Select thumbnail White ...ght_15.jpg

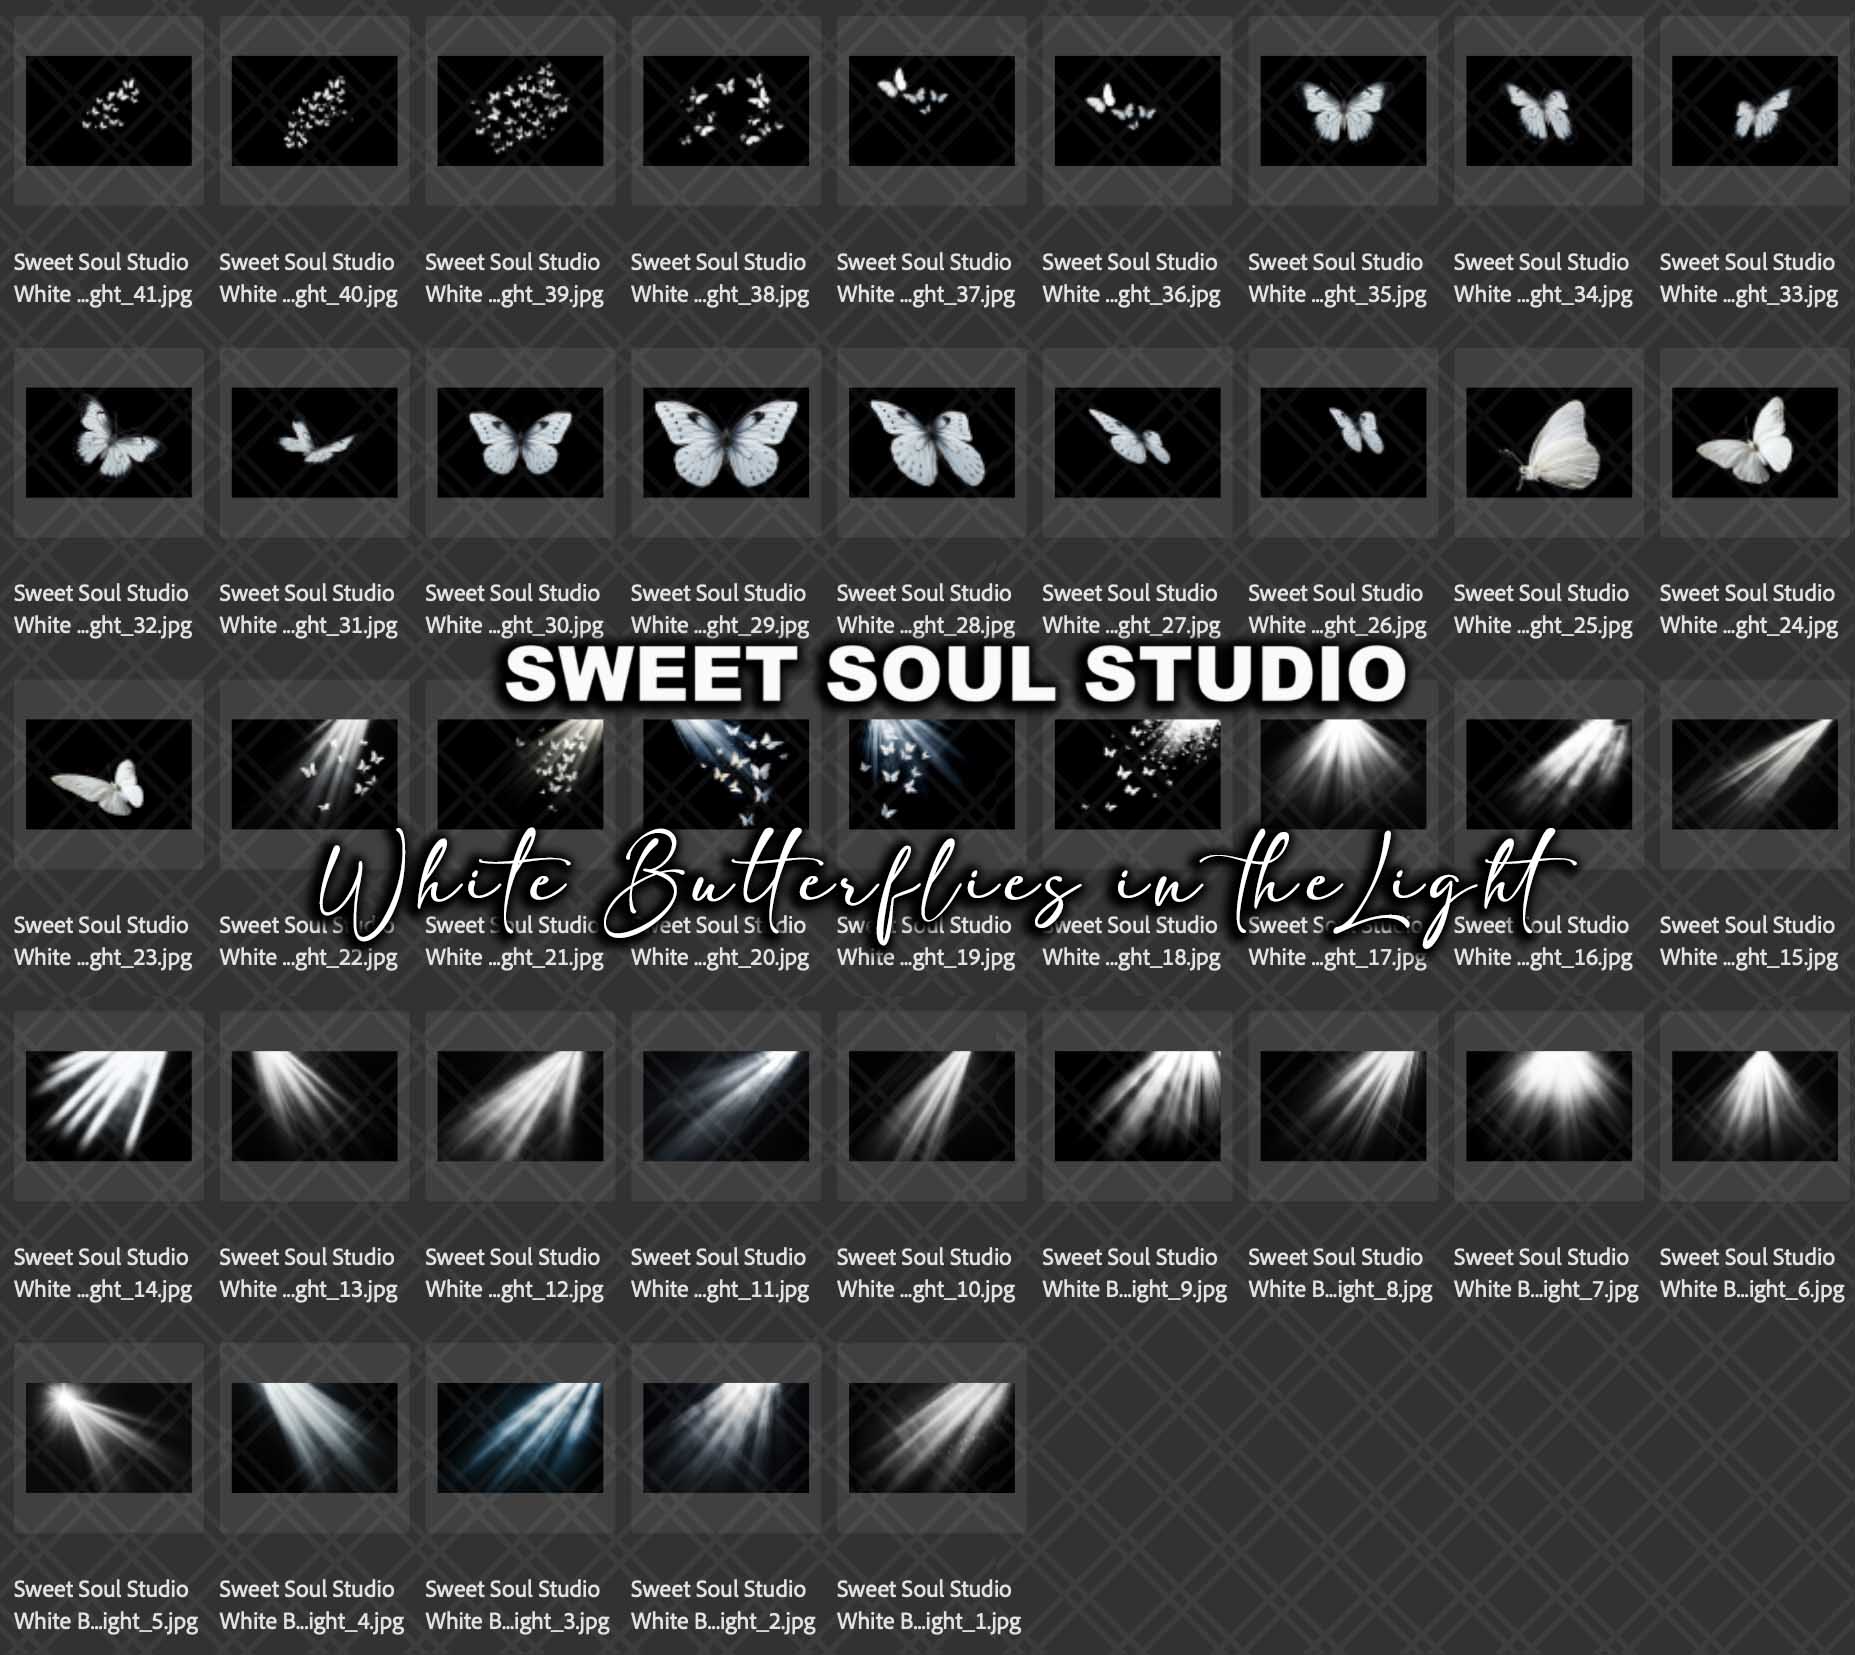tap(1755, 774)
